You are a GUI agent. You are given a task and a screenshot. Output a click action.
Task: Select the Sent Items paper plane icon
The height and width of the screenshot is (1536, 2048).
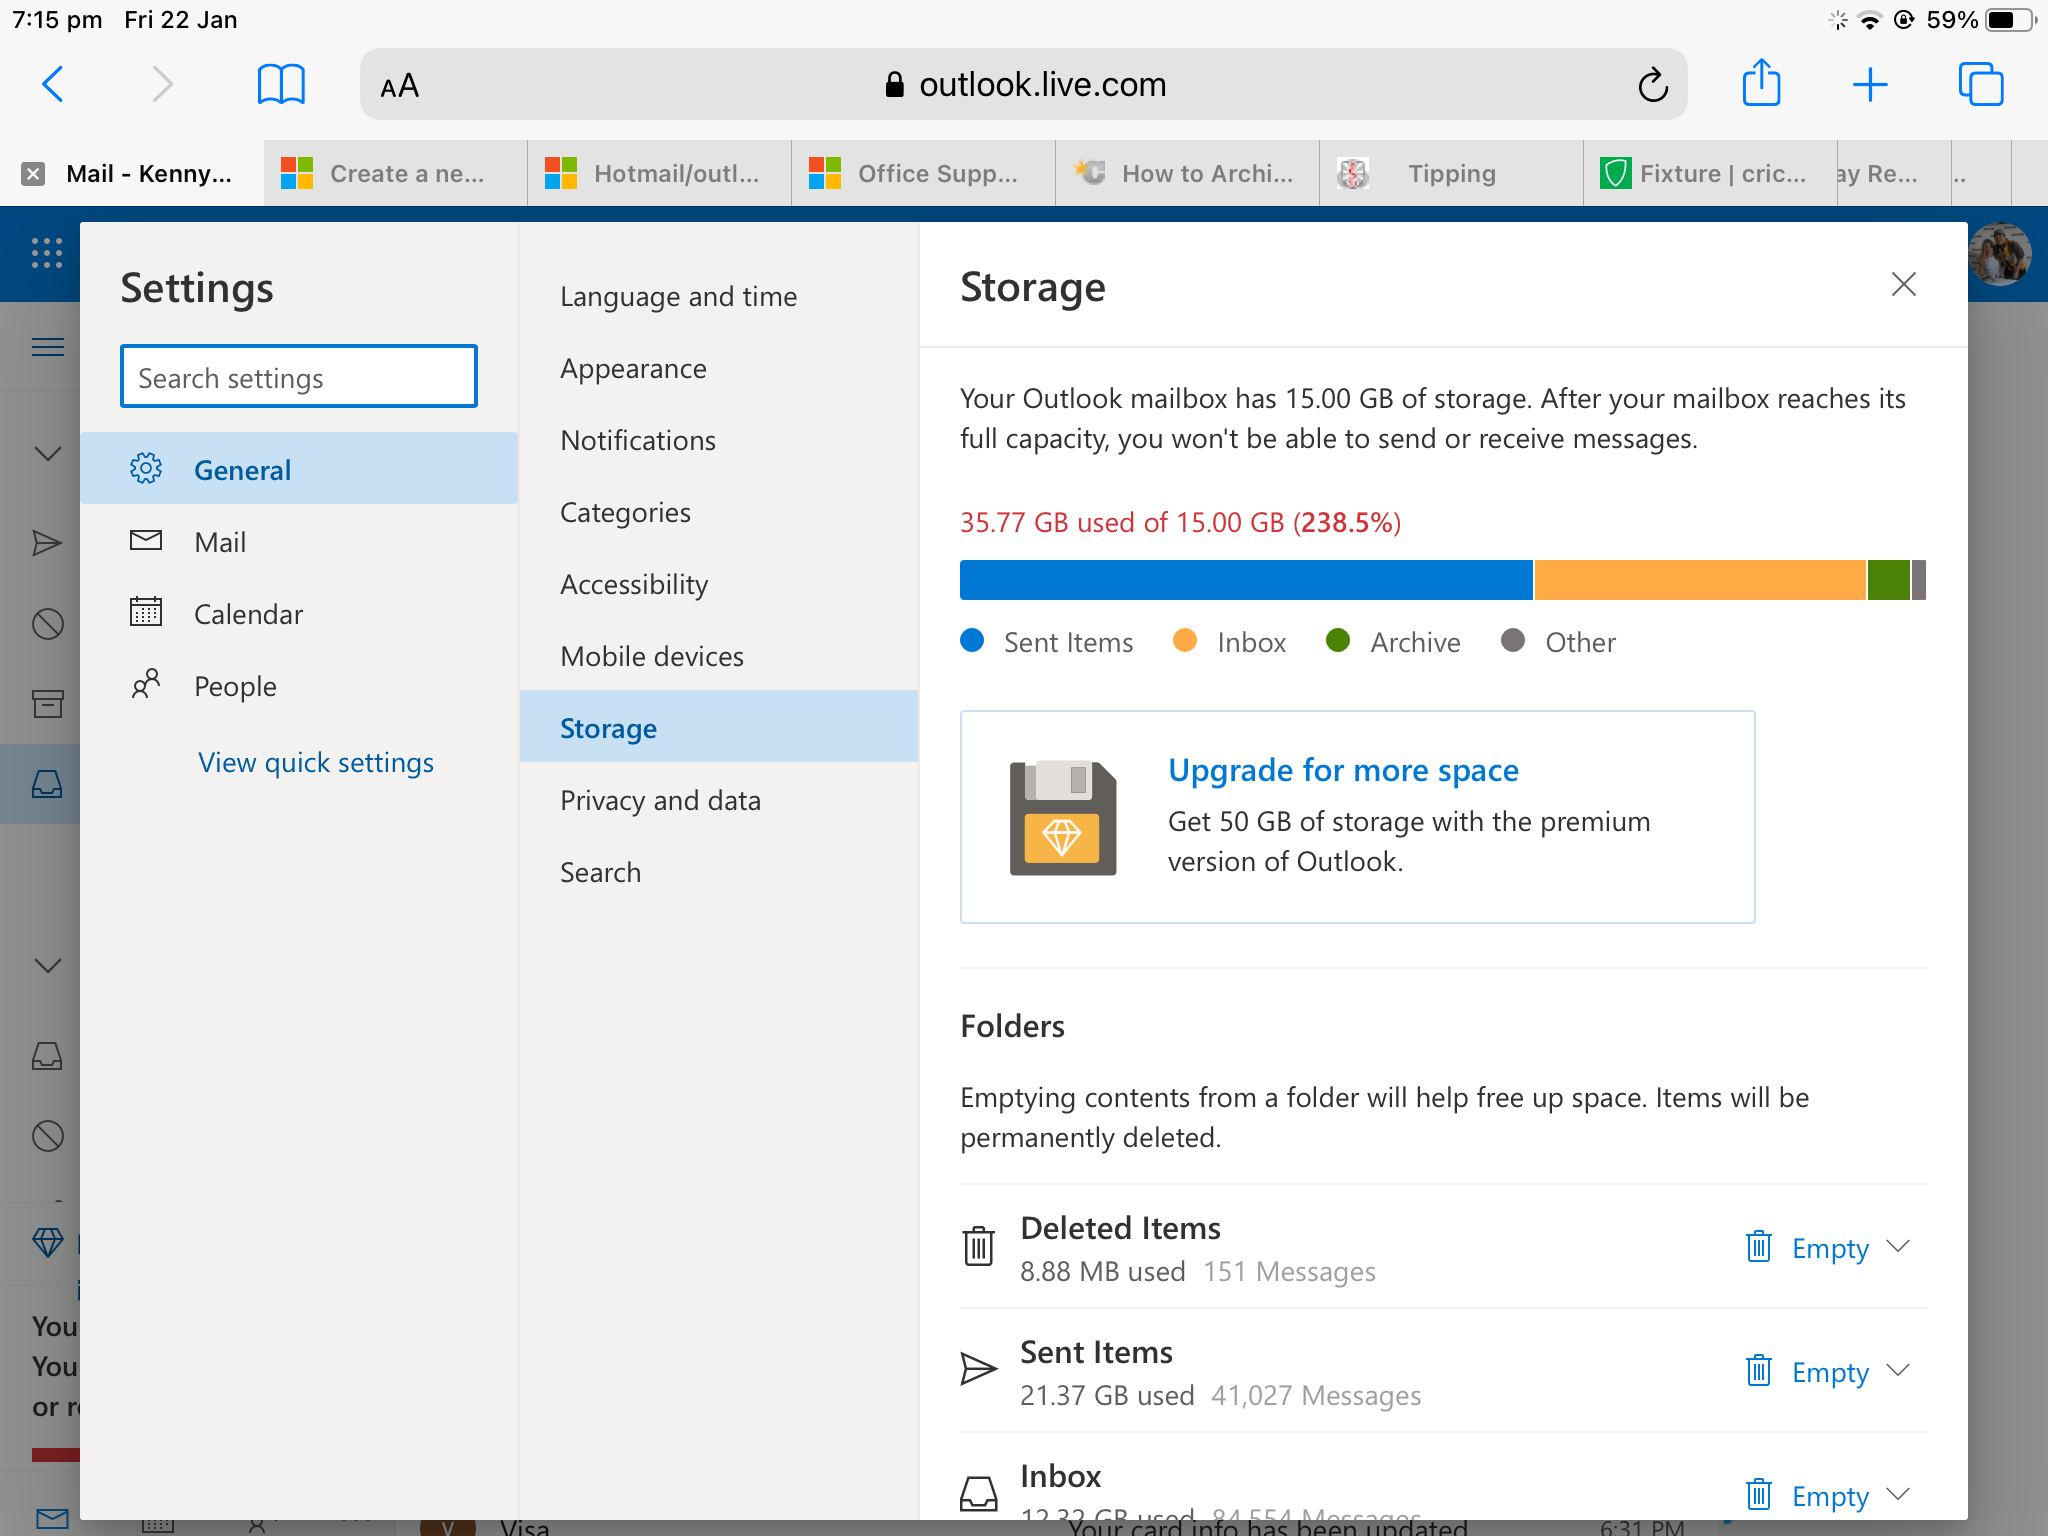pyautogui.click(x=979, y=1369)
